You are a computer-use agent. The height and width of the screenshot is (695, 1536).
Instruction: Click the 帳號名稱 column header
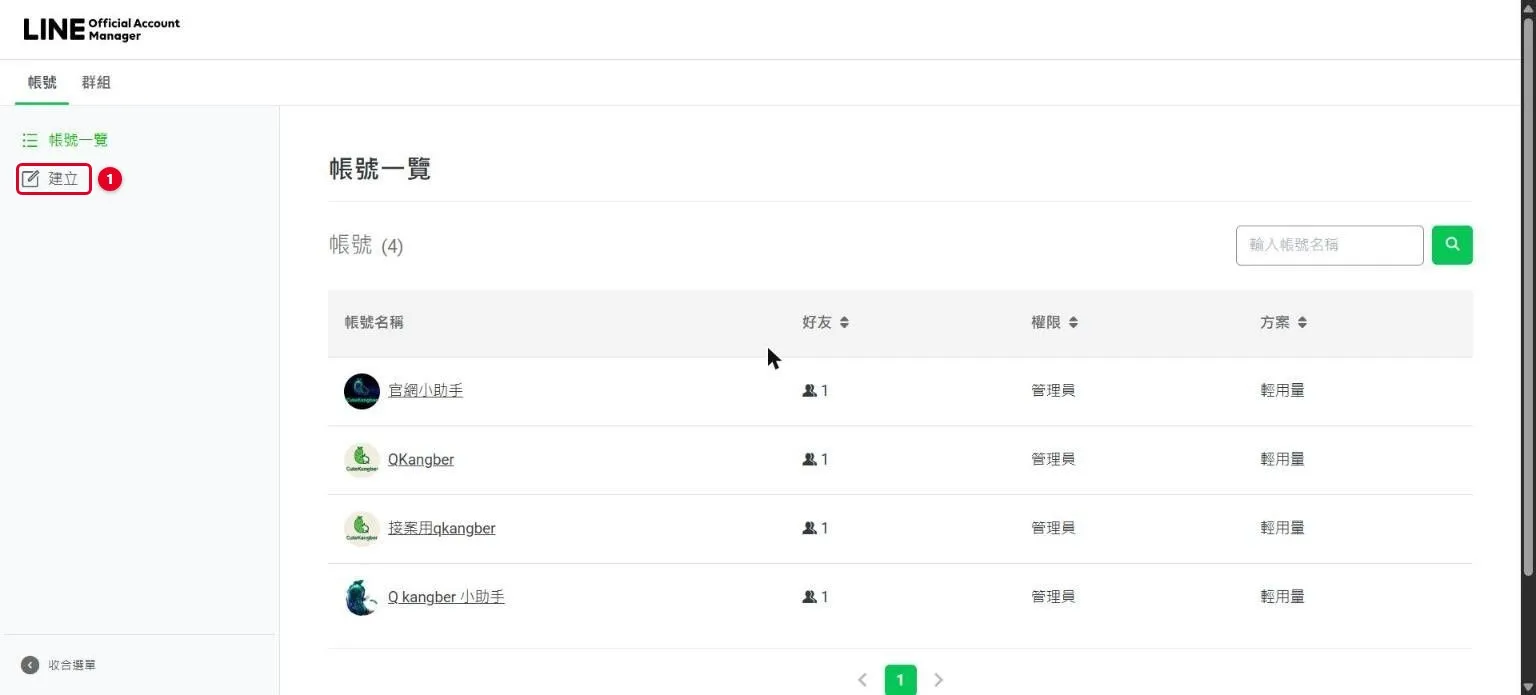coord(374,323)
